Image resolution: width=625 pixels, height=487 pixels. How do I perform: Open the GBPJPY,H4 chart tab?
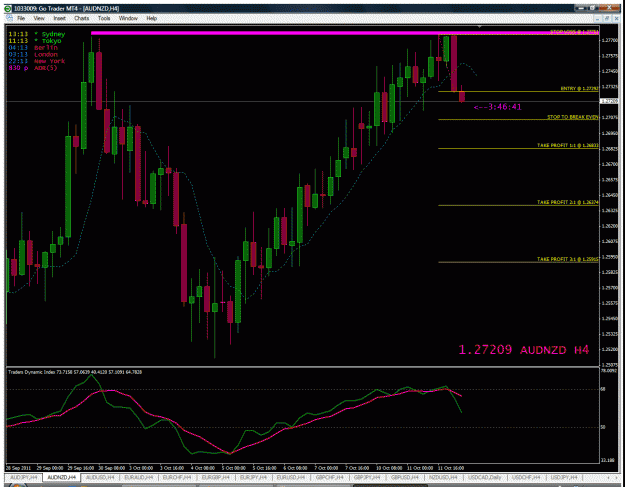click(368, 477)
